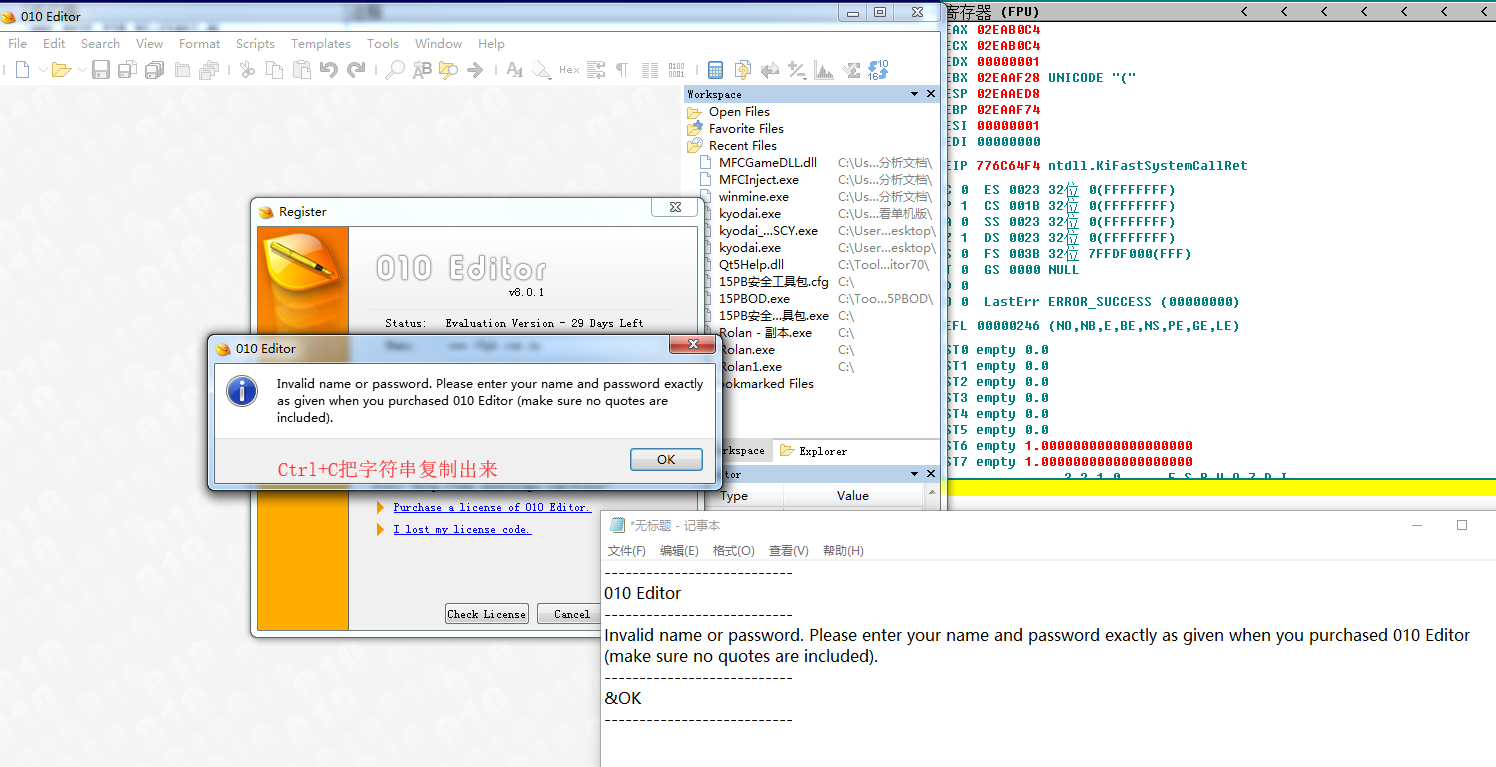Click the Cut scissors icon
The height and width of the screenshot is (767, 1496).
(x=247, y=70)
